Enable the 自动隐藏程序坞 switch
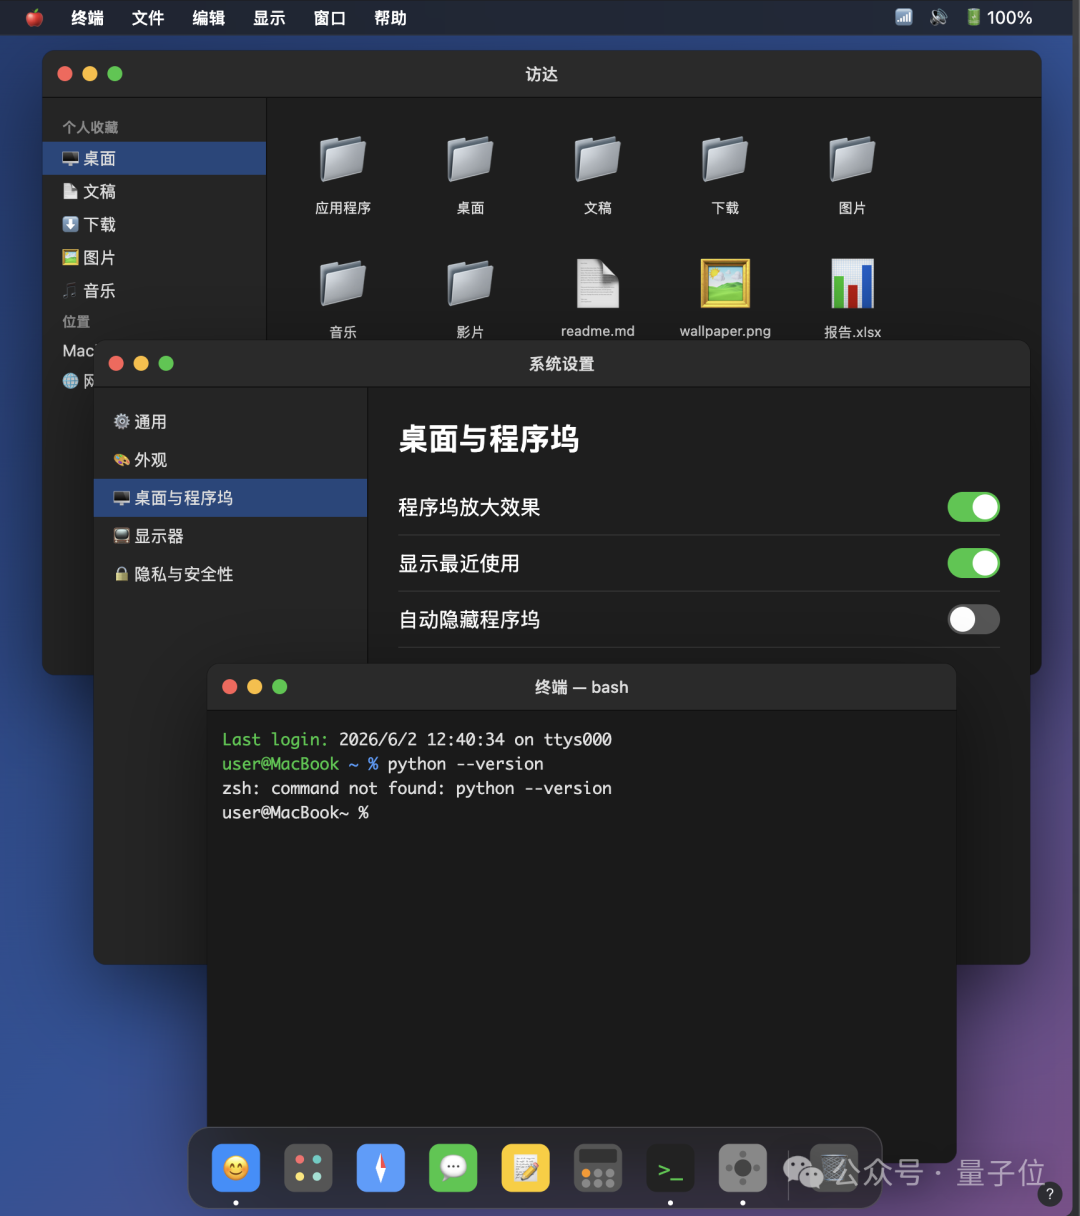This screenshot has width=1080, height=1216. tap(974, 619)
